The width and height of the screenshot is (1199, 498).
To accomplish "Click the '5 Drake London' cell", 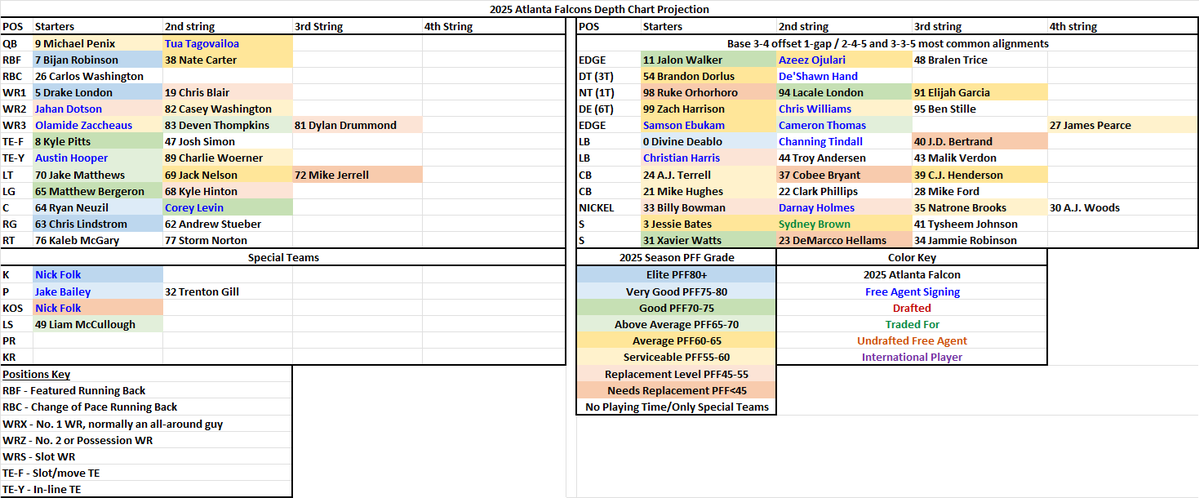I will 98,93.
